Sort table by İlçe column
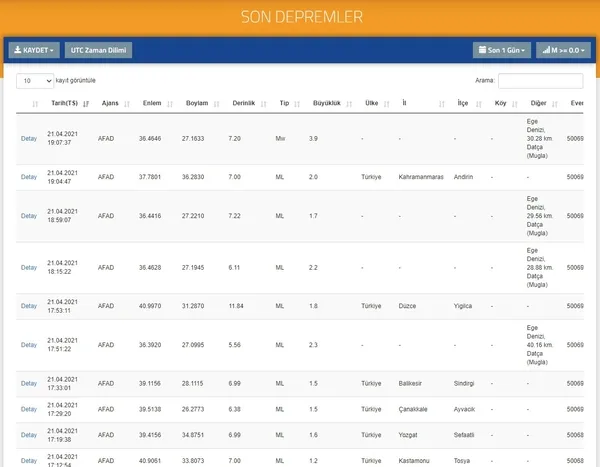 pyautogui.click(x=478, y=104)
